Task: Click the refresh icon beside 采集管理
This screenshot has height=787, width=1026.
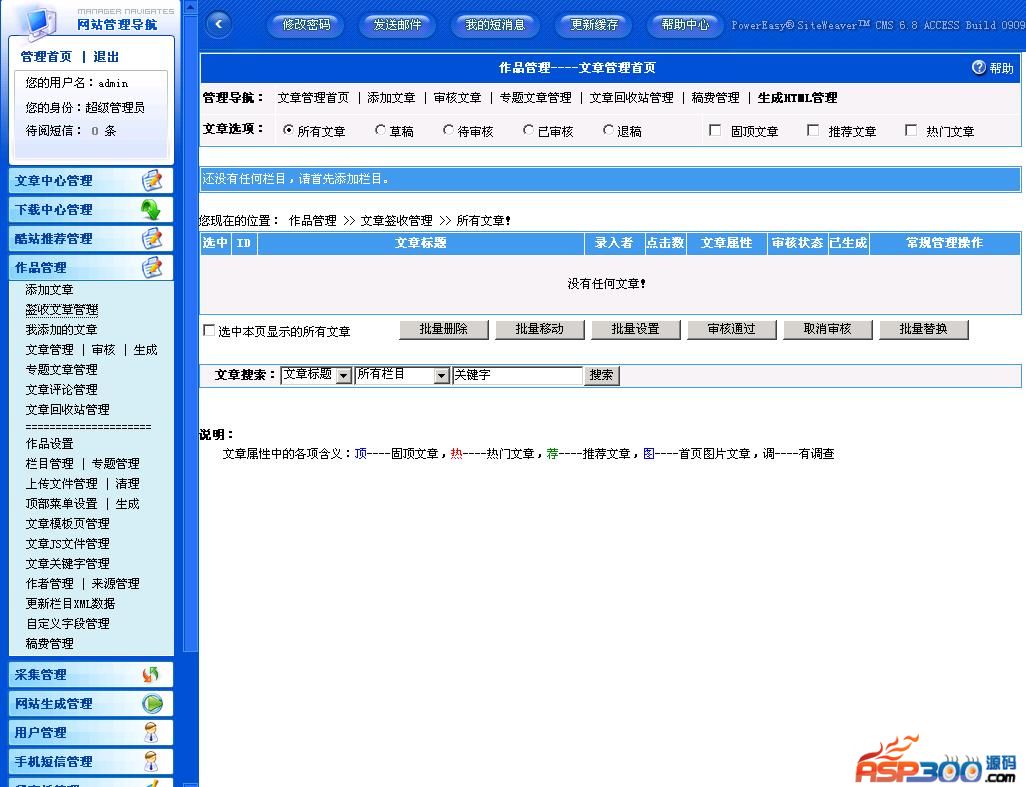Action: 151,674
